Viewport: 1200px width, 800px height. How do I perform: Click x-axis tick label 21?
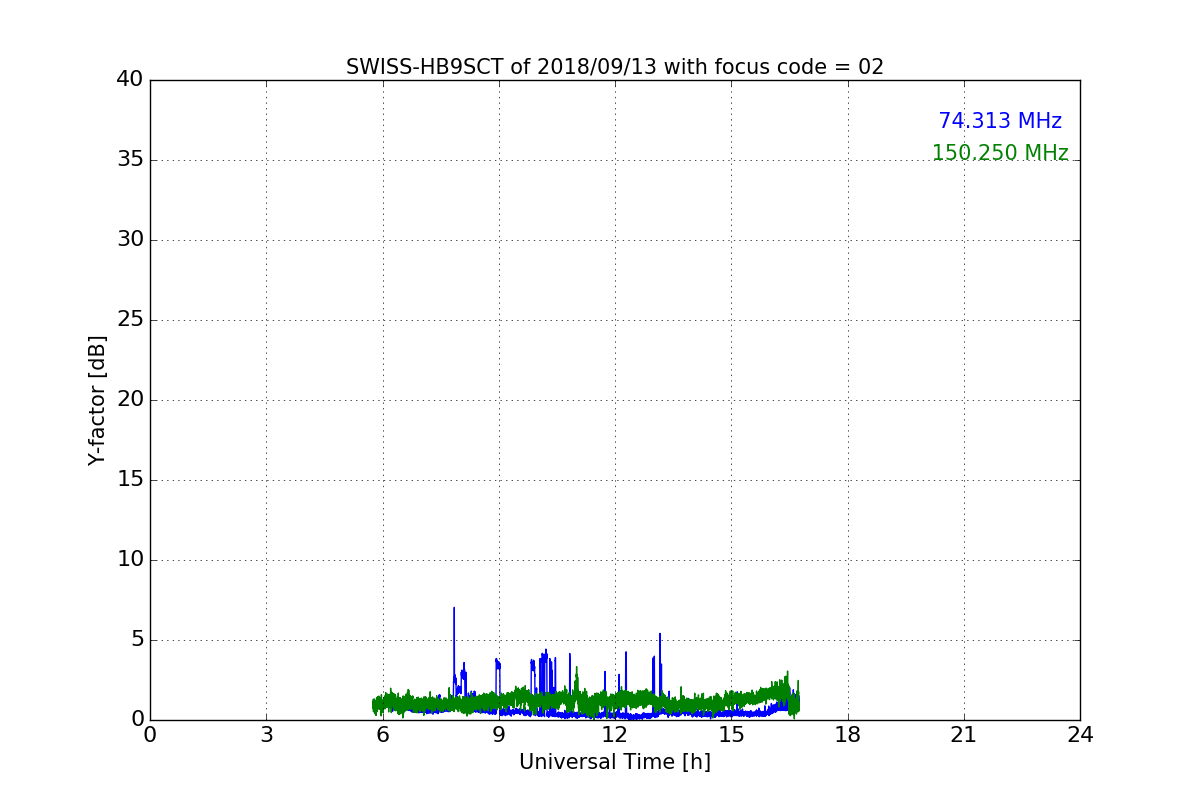tap(964, 735)
